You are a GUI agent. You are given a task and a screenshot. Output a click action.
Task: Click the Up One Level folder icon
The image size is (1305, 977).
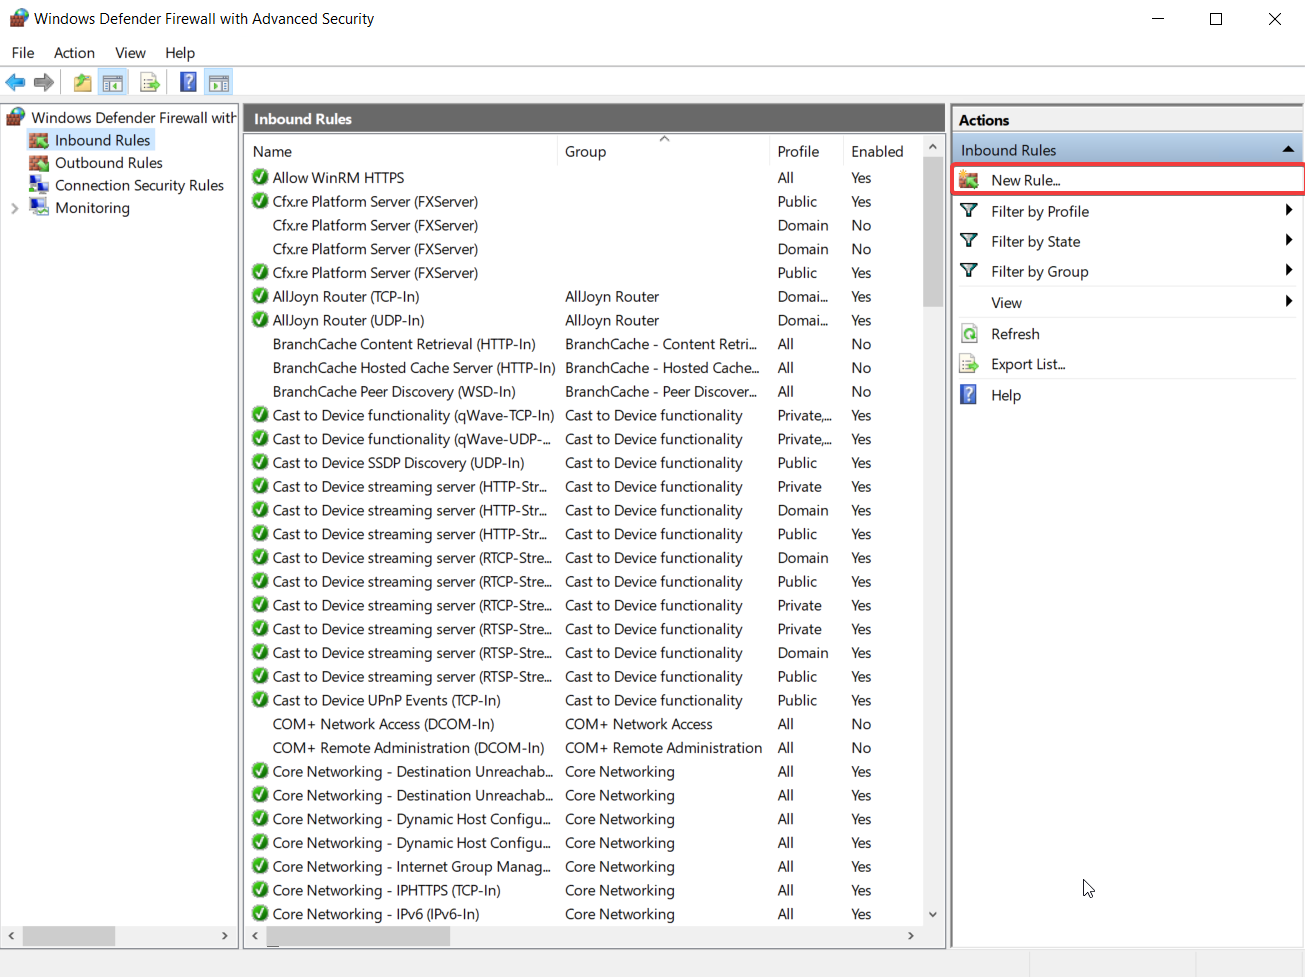[x=83, y=83]
